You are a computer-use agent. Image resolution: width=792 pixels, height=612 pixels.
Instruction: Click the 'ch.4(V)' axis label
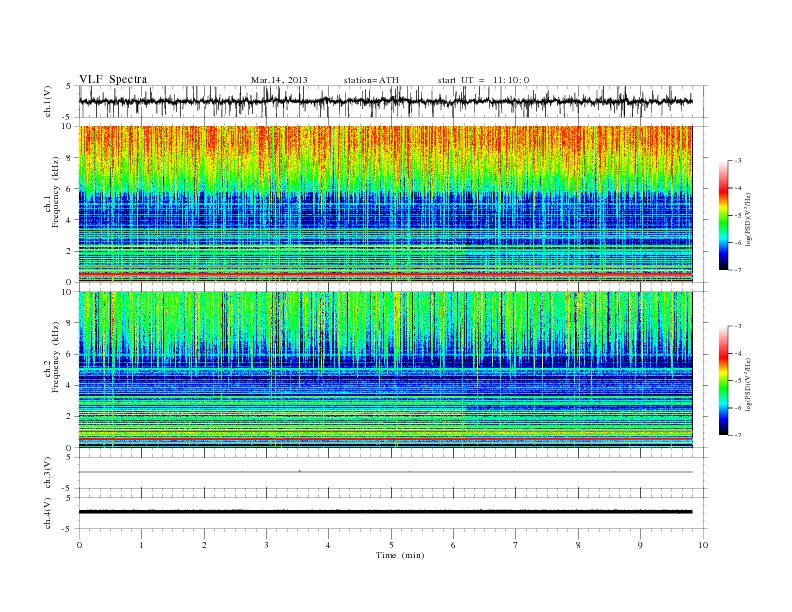[48, 513]
